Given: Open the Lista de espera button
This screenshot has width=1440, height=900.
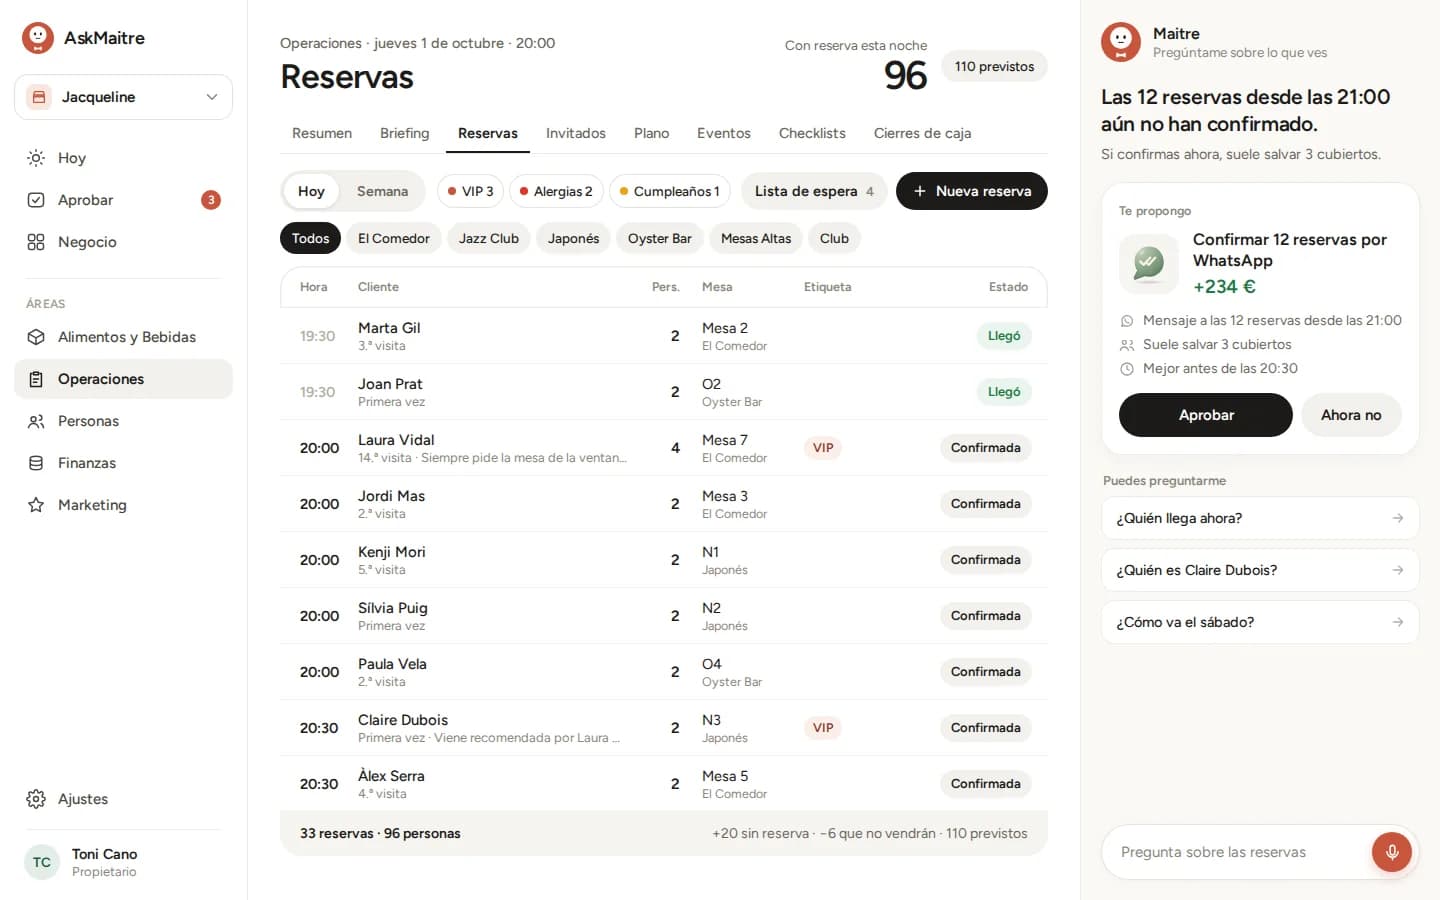Looking at the screenshot, I should (x=814, y=191).
